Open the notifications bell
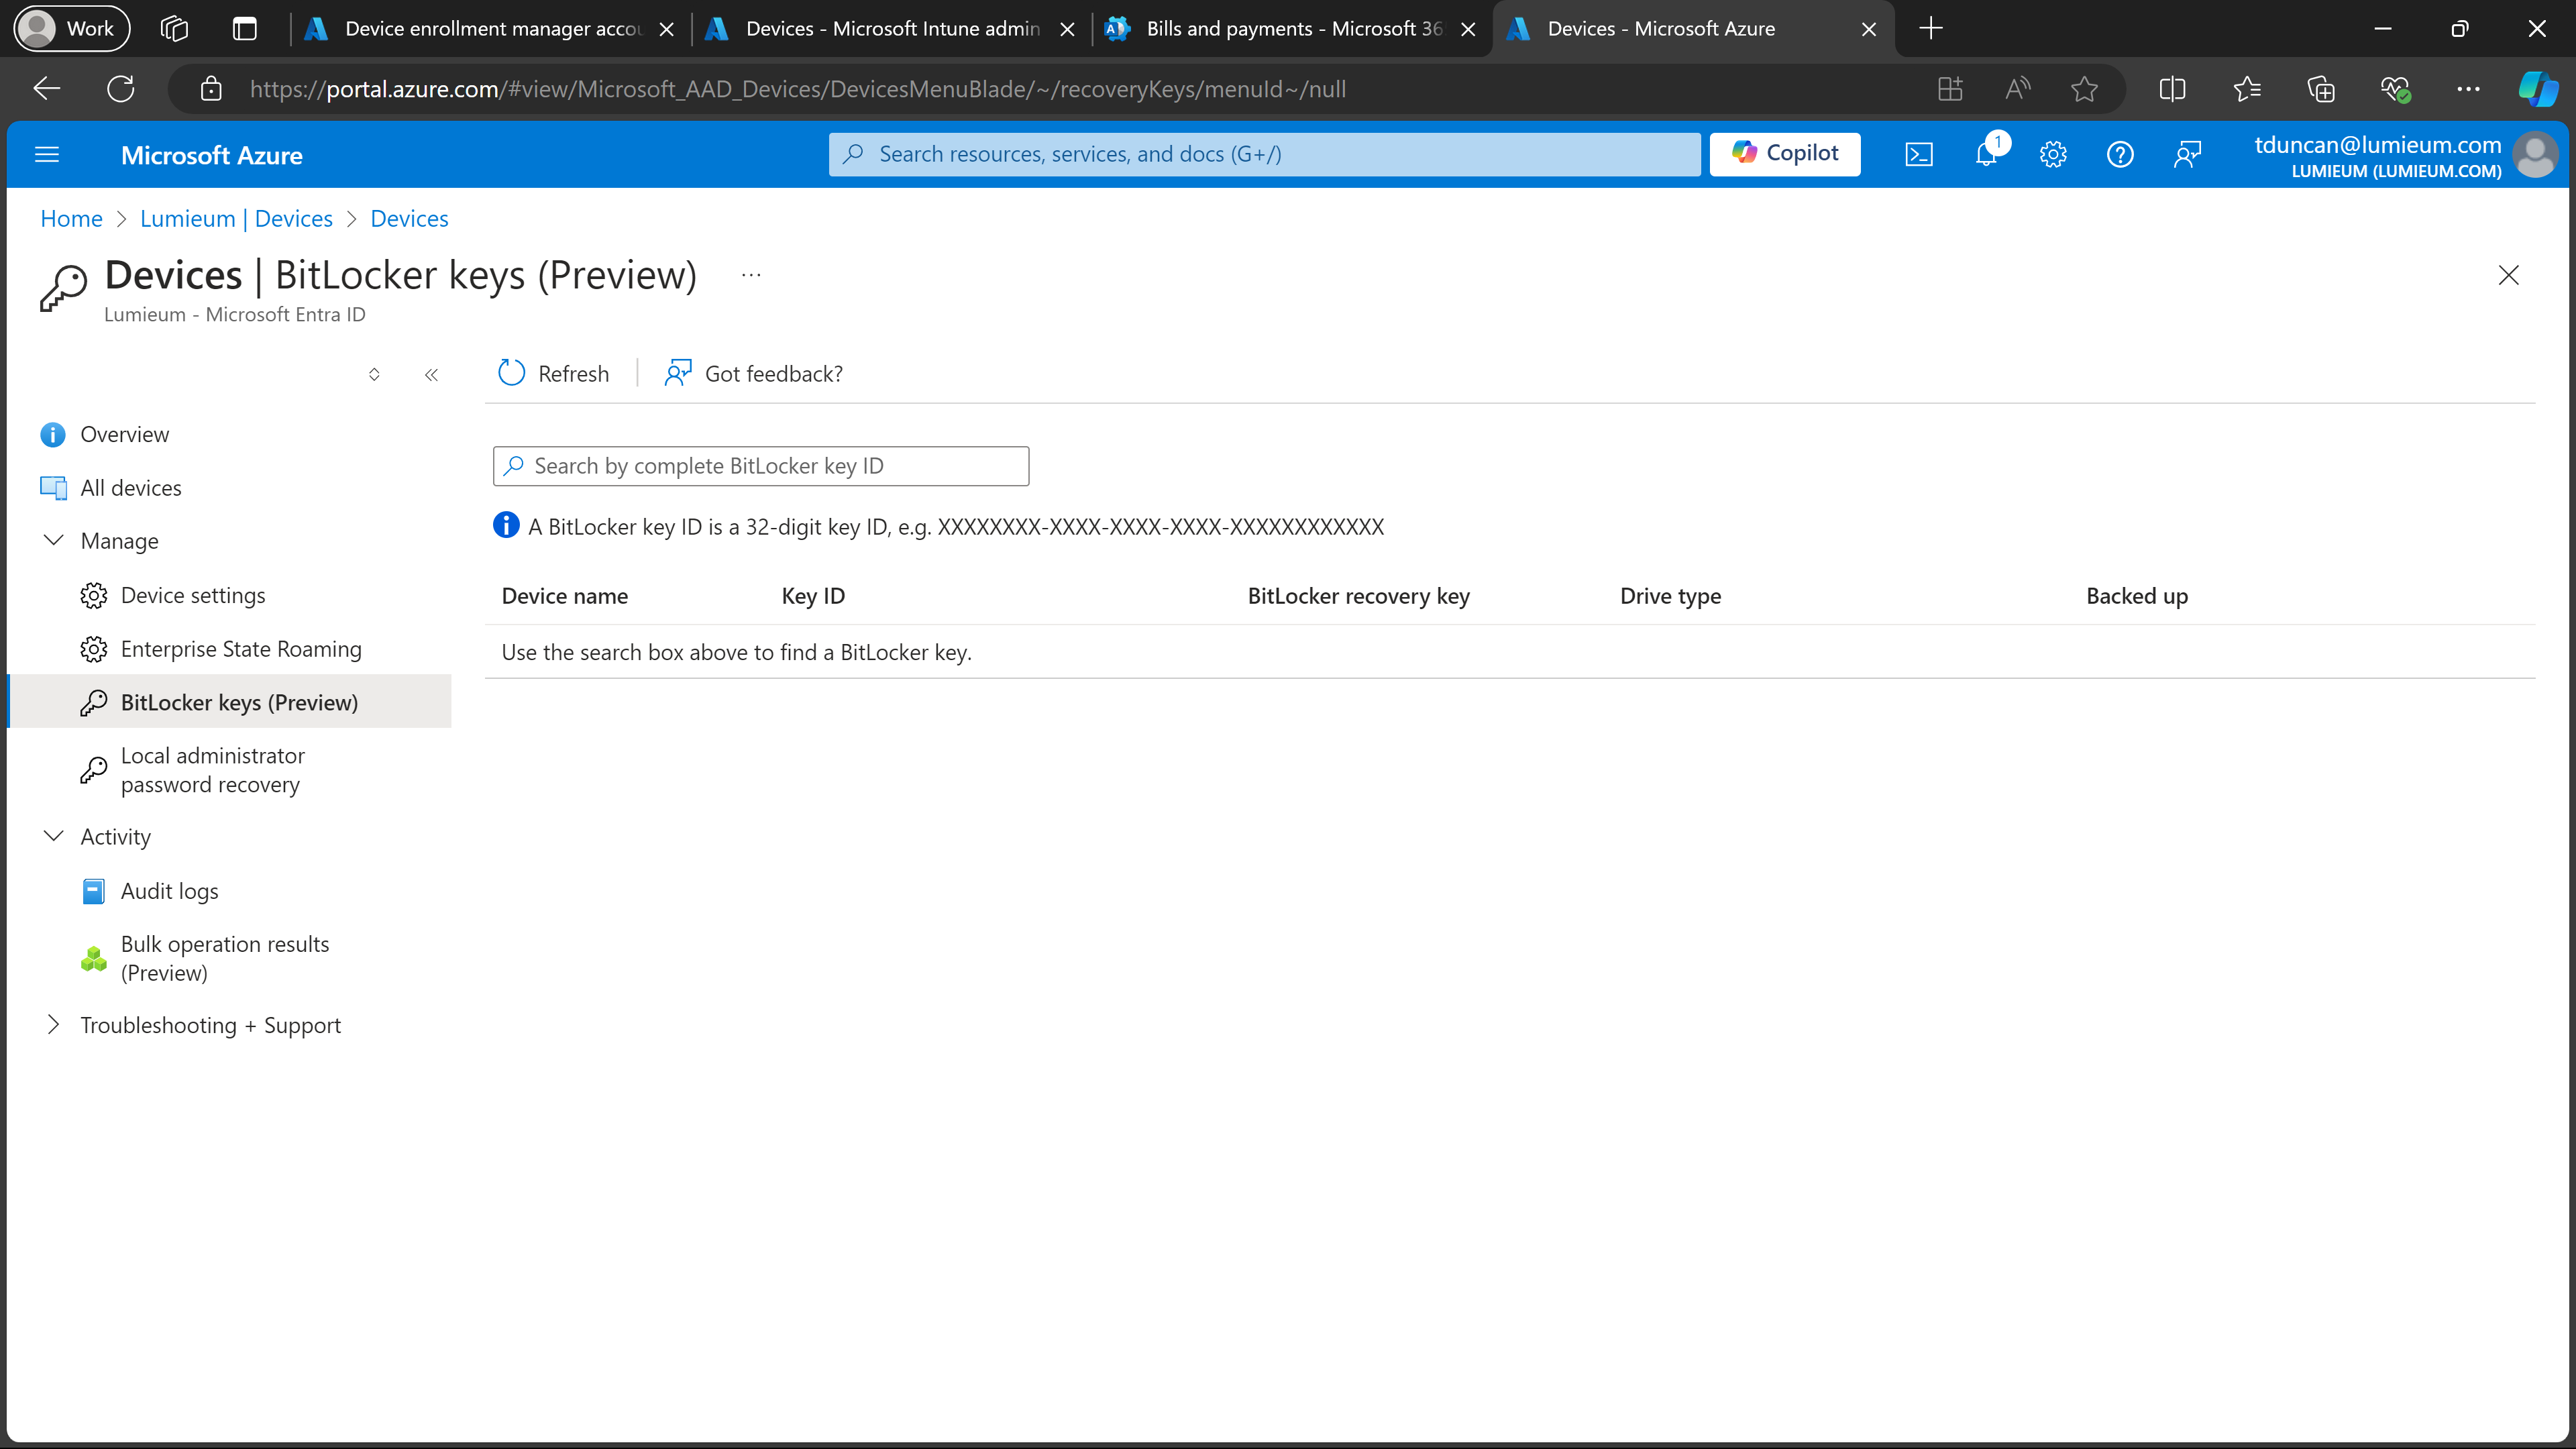 [x=1987, y=154]
